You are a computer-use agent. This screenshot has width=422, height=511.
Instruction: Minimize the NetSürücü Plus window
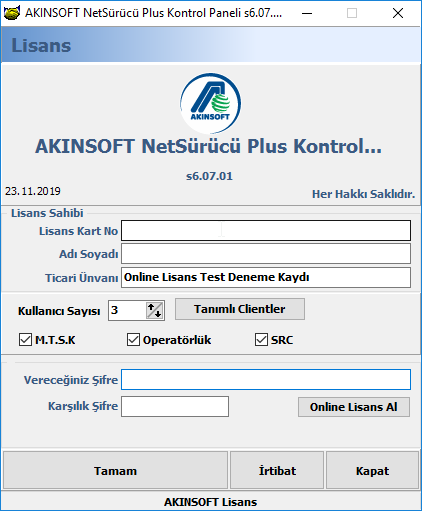click(x=307, y=13)
